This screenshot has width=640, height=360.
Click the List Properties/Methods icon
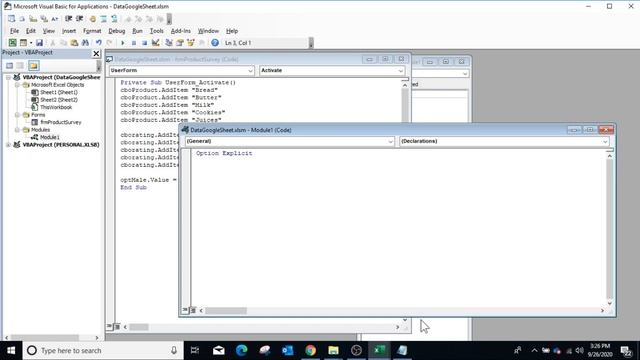click(11, 19)
